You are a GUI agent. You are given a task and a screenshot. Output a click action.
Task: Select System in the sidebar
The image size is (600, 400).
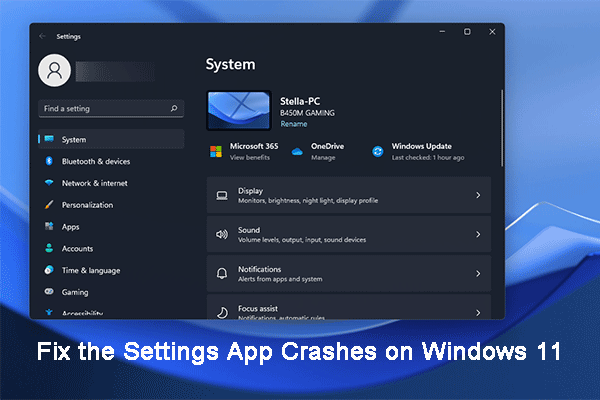111,139
